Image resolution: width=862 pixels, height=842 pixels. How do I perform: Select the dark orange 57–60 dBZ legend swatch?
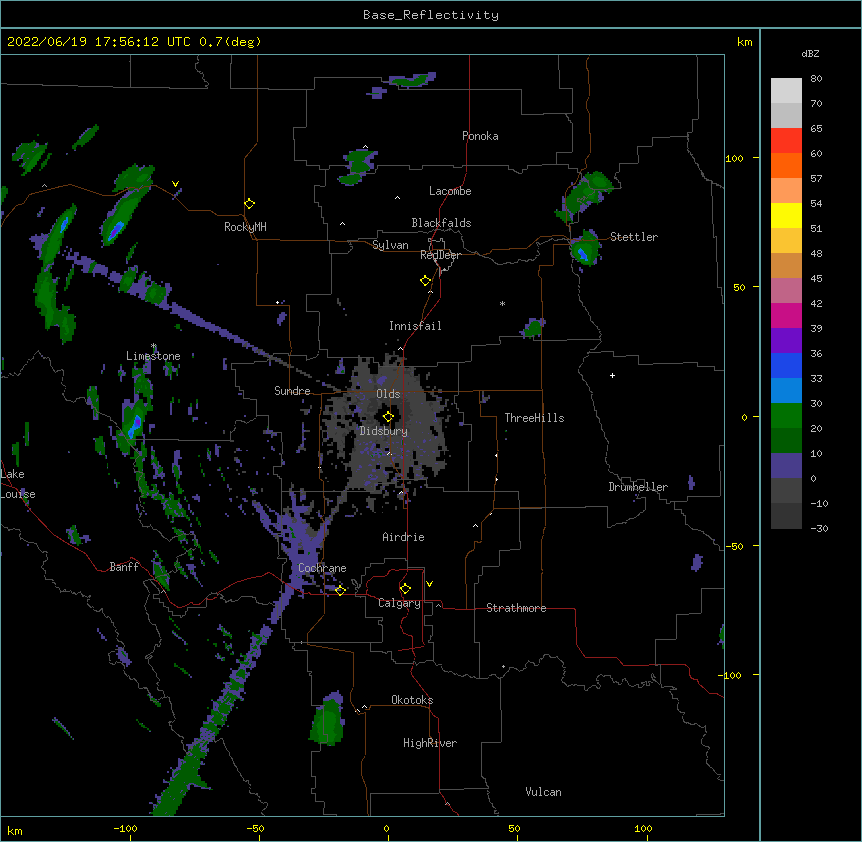click(786, 166)
